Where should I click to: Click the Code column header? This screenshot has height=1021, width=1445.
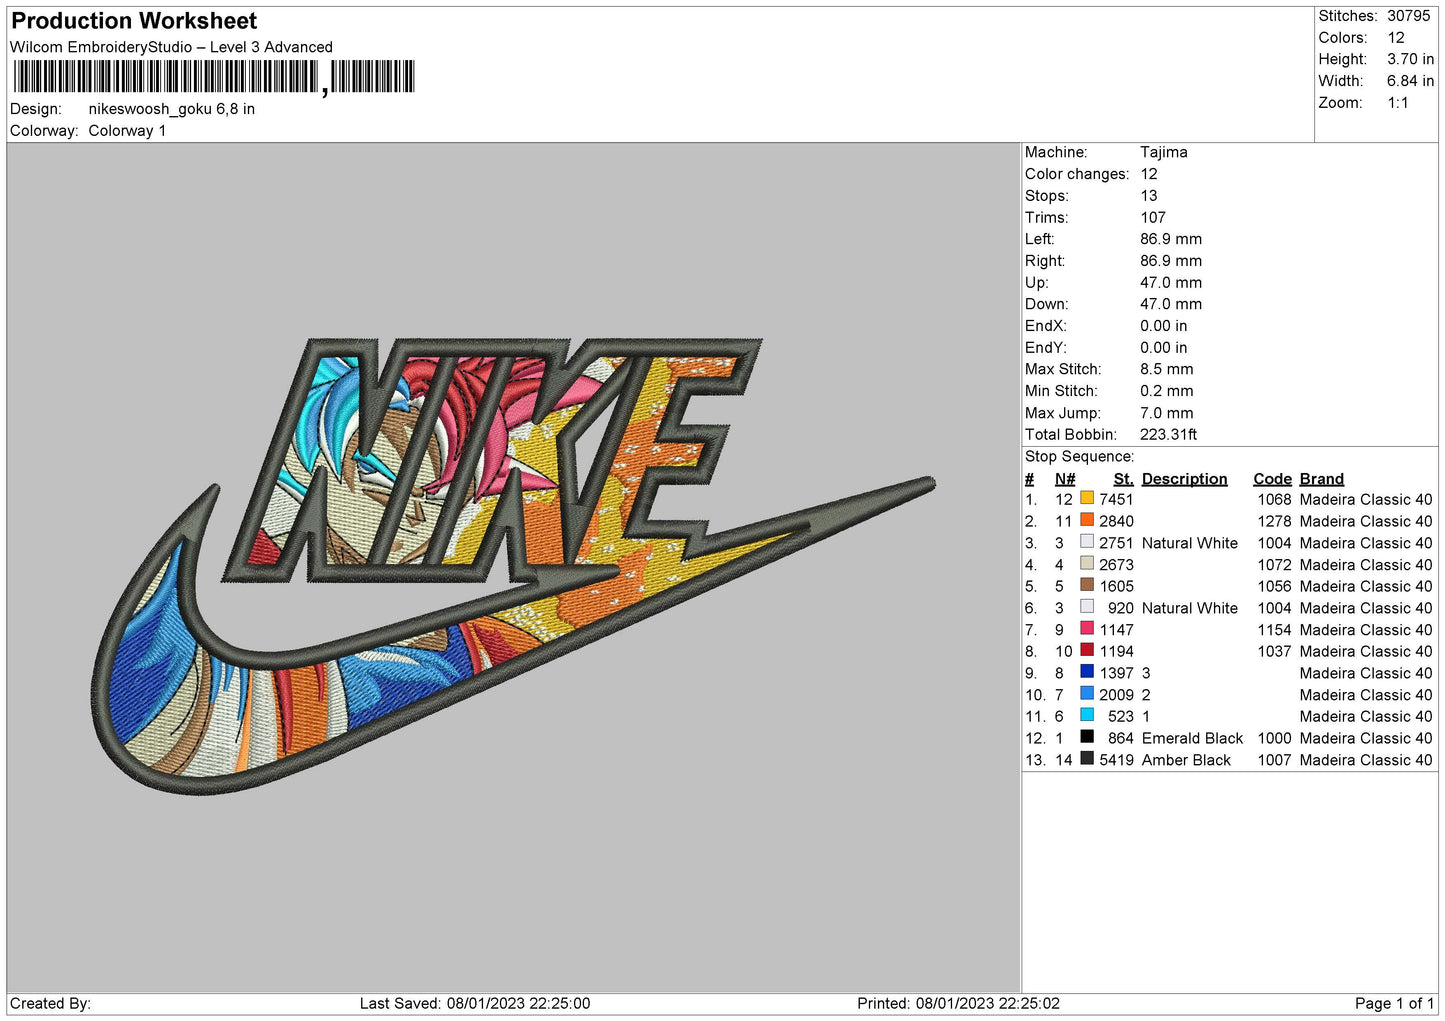(1272, 479)
